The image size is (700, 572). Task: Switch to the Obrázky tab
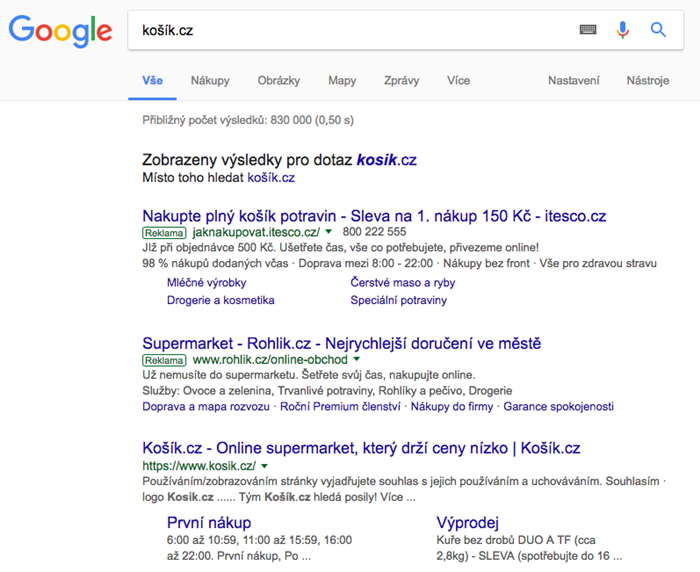click(x=278, y=81)
